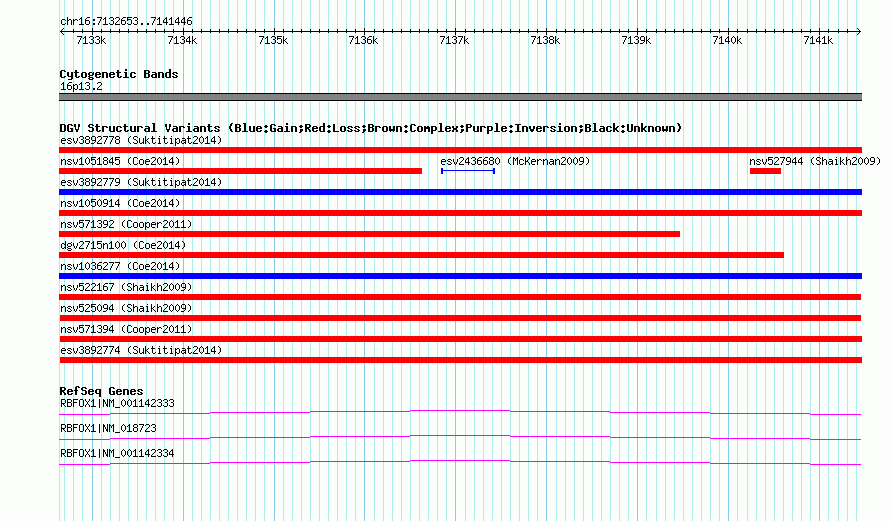
Task: Select the esv3892774 red bar
Action: 460,360
